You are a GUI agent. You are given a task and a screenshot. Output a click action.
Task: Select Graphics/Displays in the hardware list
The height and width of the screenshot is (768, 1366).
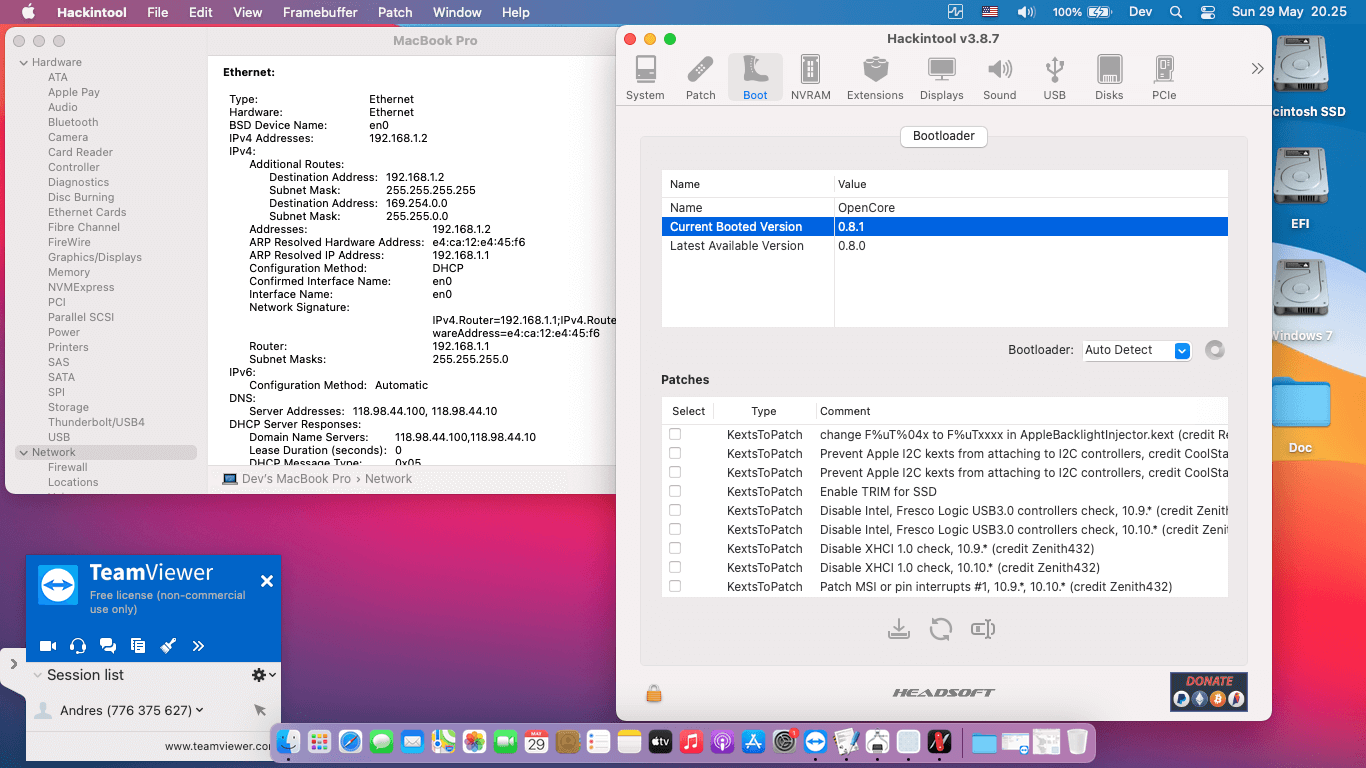(95, 257)
